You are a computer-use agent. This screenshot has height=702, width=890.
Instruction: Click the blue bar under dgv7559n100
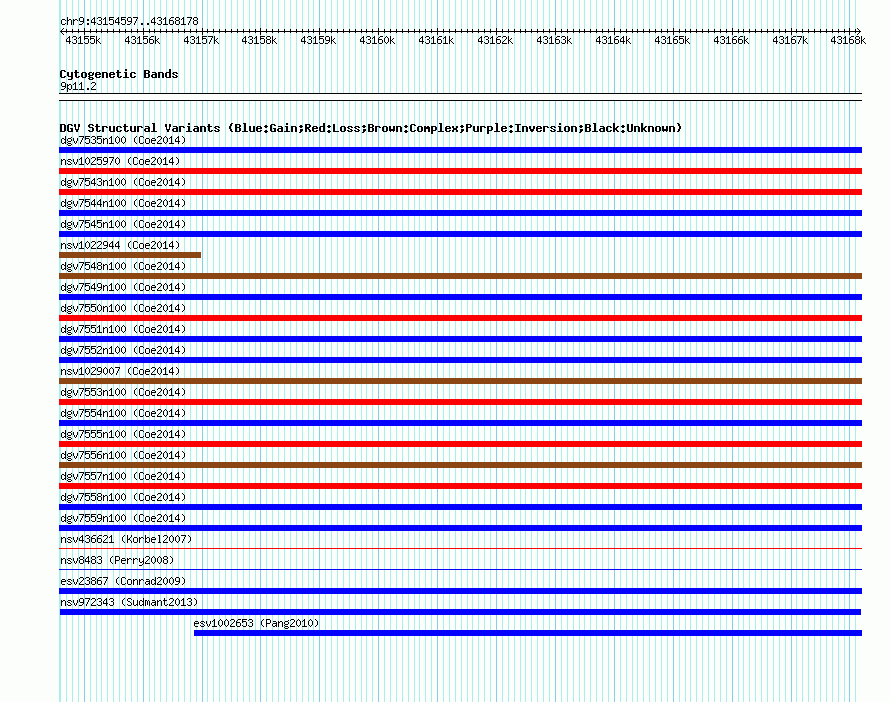460,528
